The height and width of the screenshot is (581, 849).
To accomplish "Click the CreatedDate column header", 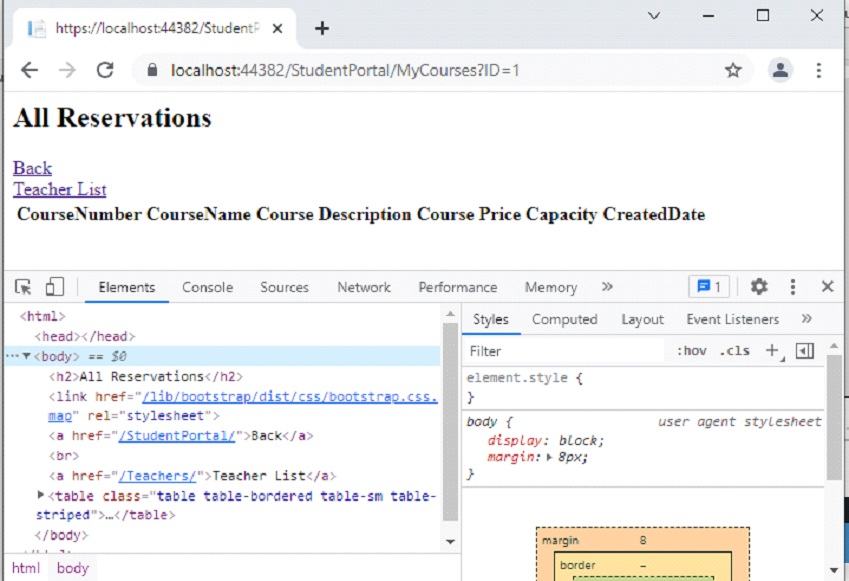I will click(654, 214).
